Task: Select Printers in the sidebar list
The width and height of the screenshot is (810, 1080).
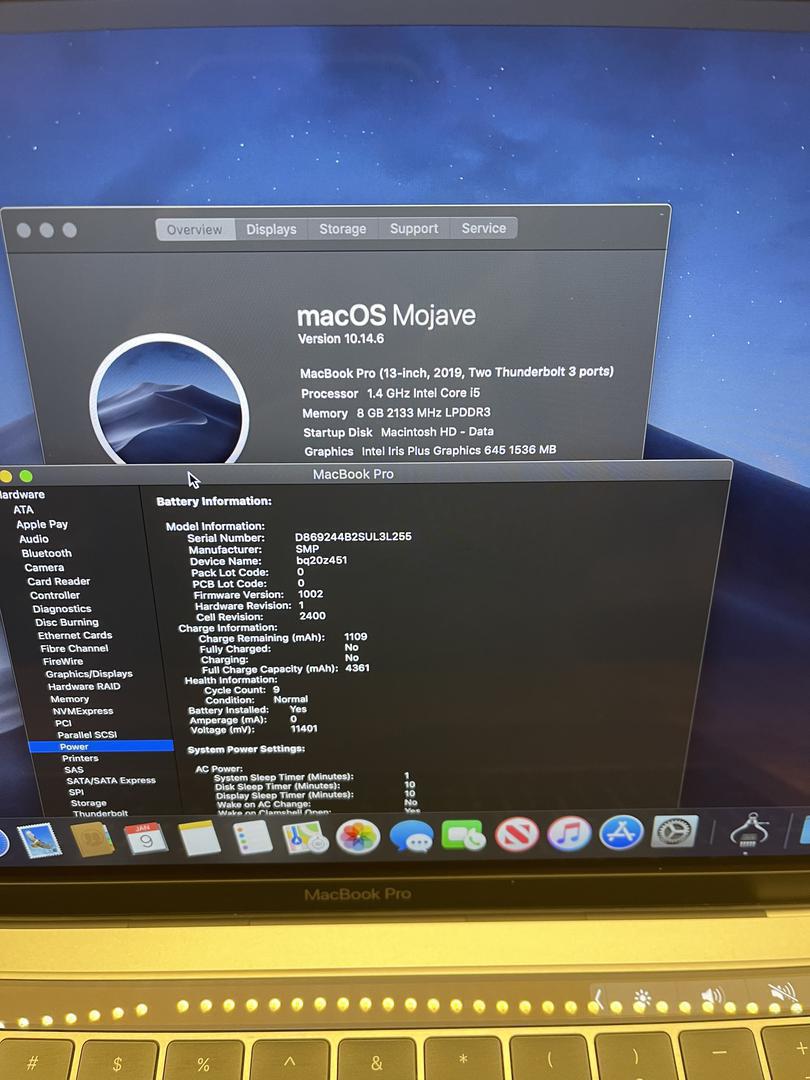Action: (80, 759)
